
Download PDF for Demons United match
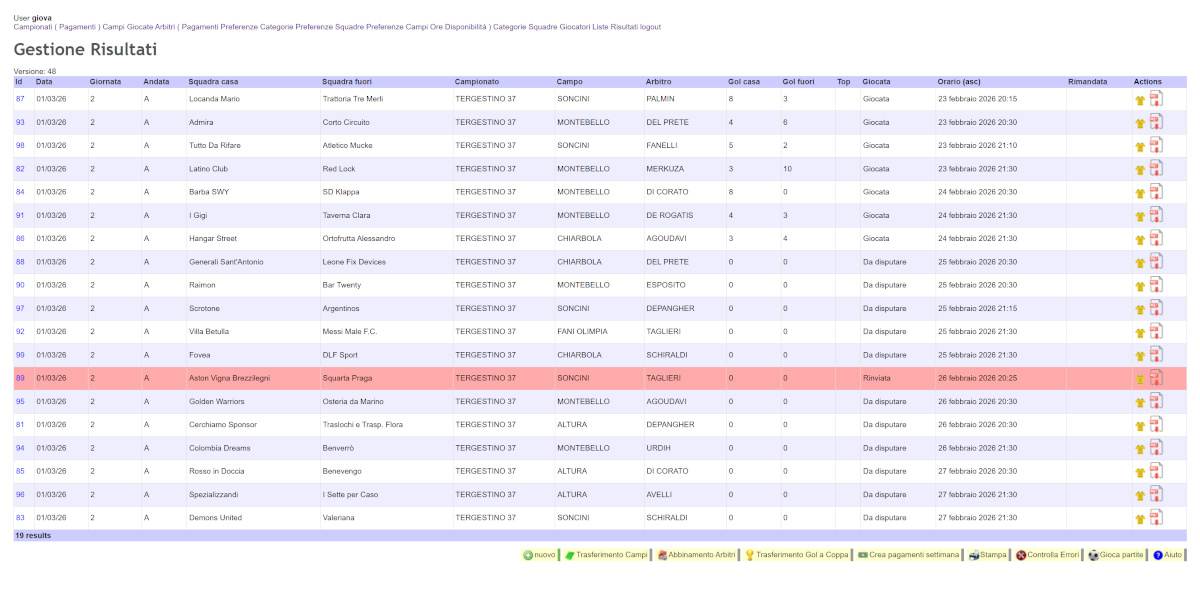1156,517
